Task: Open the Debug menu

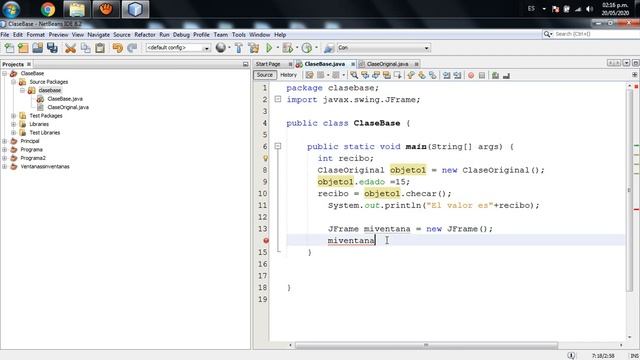Action: 181,35
